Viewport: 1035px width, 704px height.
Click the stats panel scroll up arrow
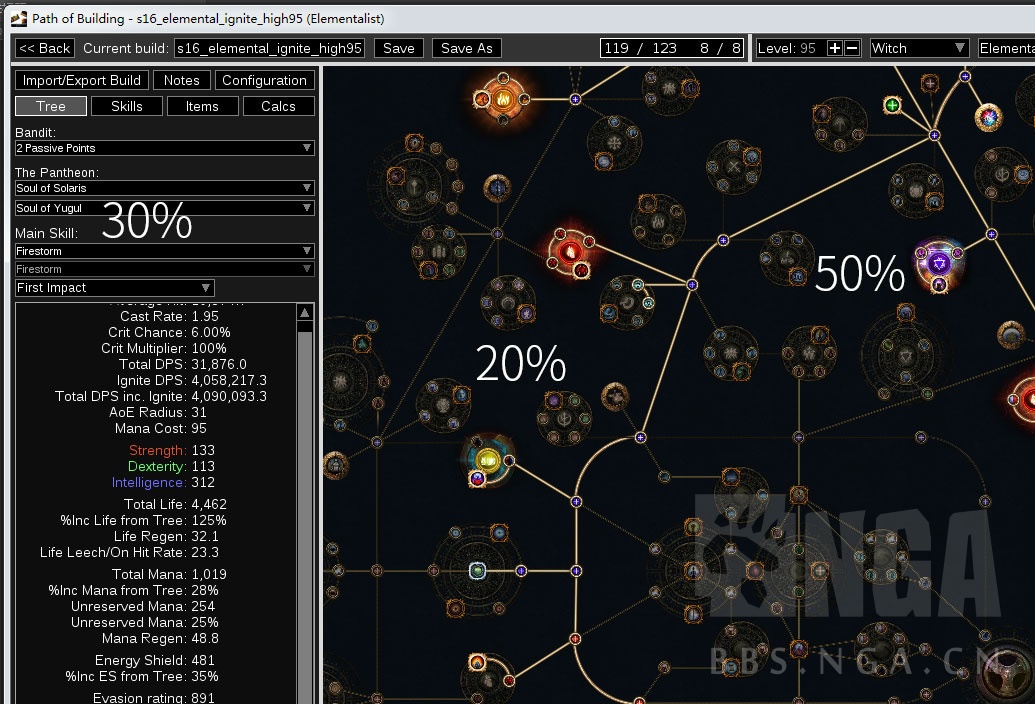coord(305,313)
